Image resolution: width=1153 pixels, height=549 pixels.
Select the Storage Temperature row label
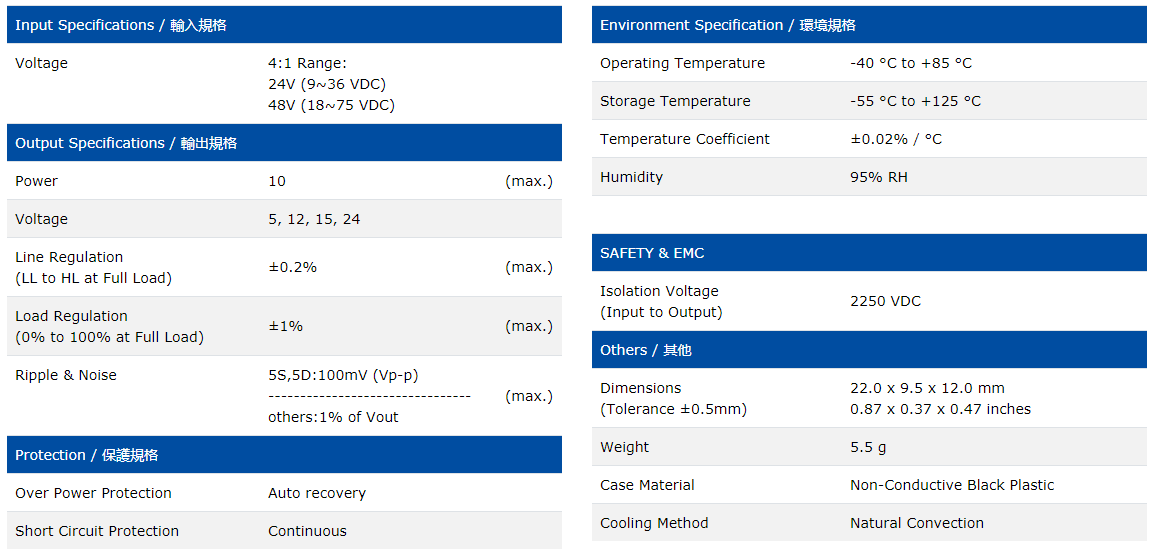click(675, 101)
